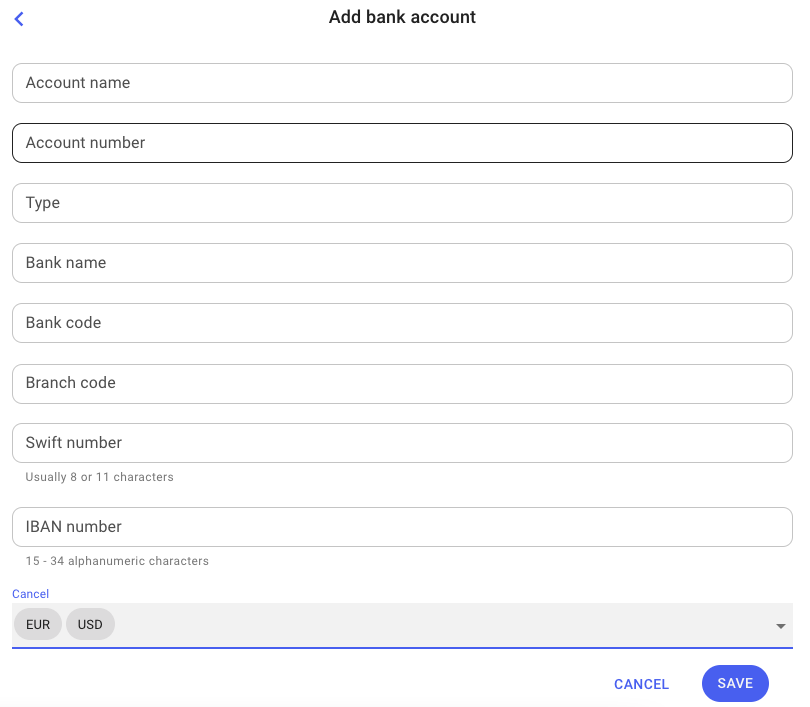Viewport: 810px width, 707px height.
Task: Expand the currency dropdown arrow
Action: click(x=780, y=626)
